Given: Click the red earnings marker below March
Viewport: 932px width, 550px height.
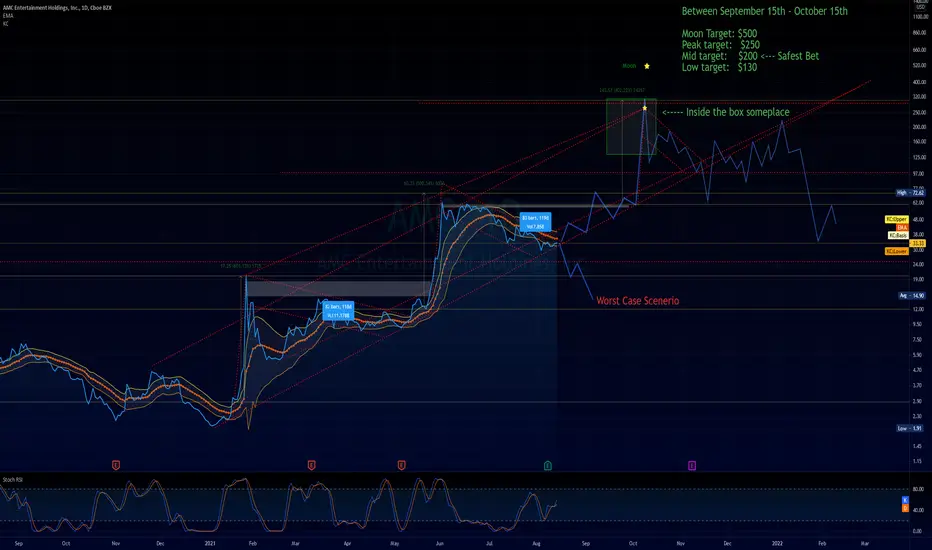Looking at the screenshot, I should tap(311, 466).
